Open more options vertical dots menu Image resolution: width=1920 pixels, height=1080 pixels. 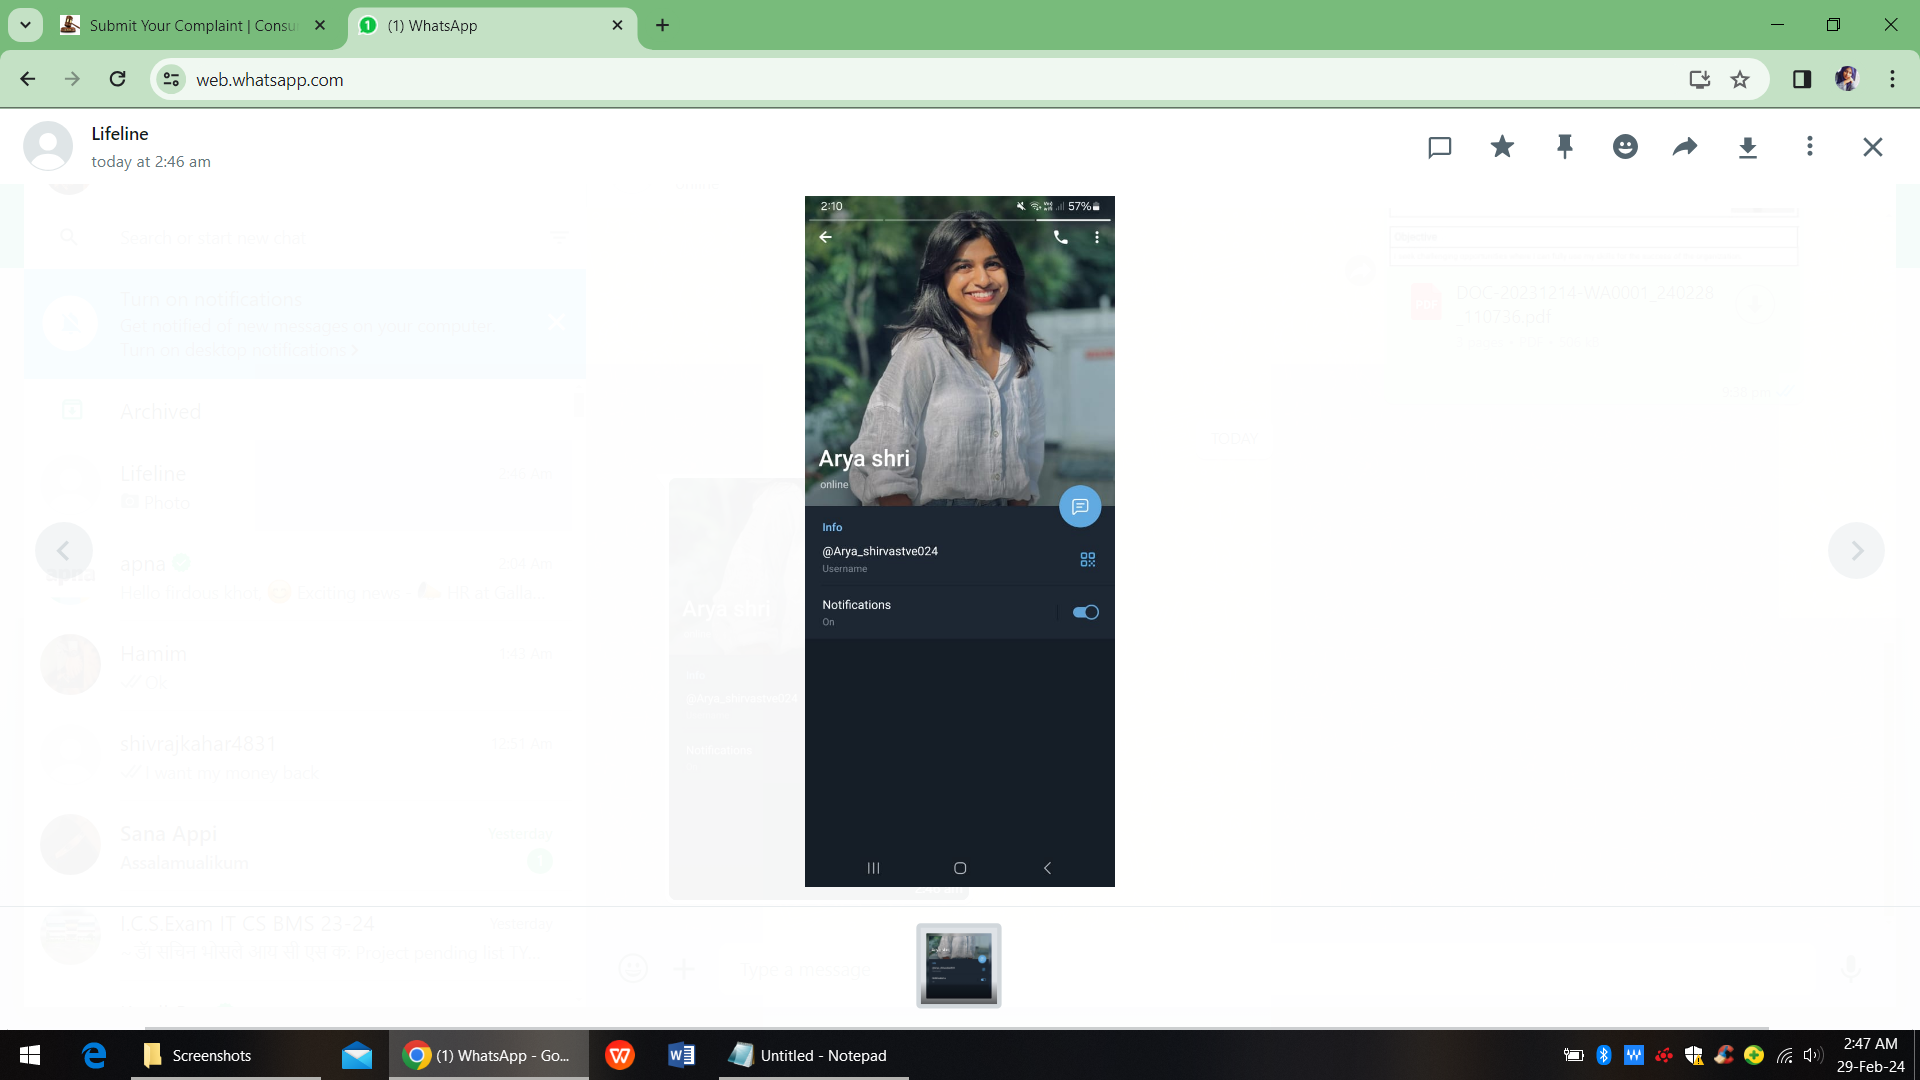click(1809, 147)
